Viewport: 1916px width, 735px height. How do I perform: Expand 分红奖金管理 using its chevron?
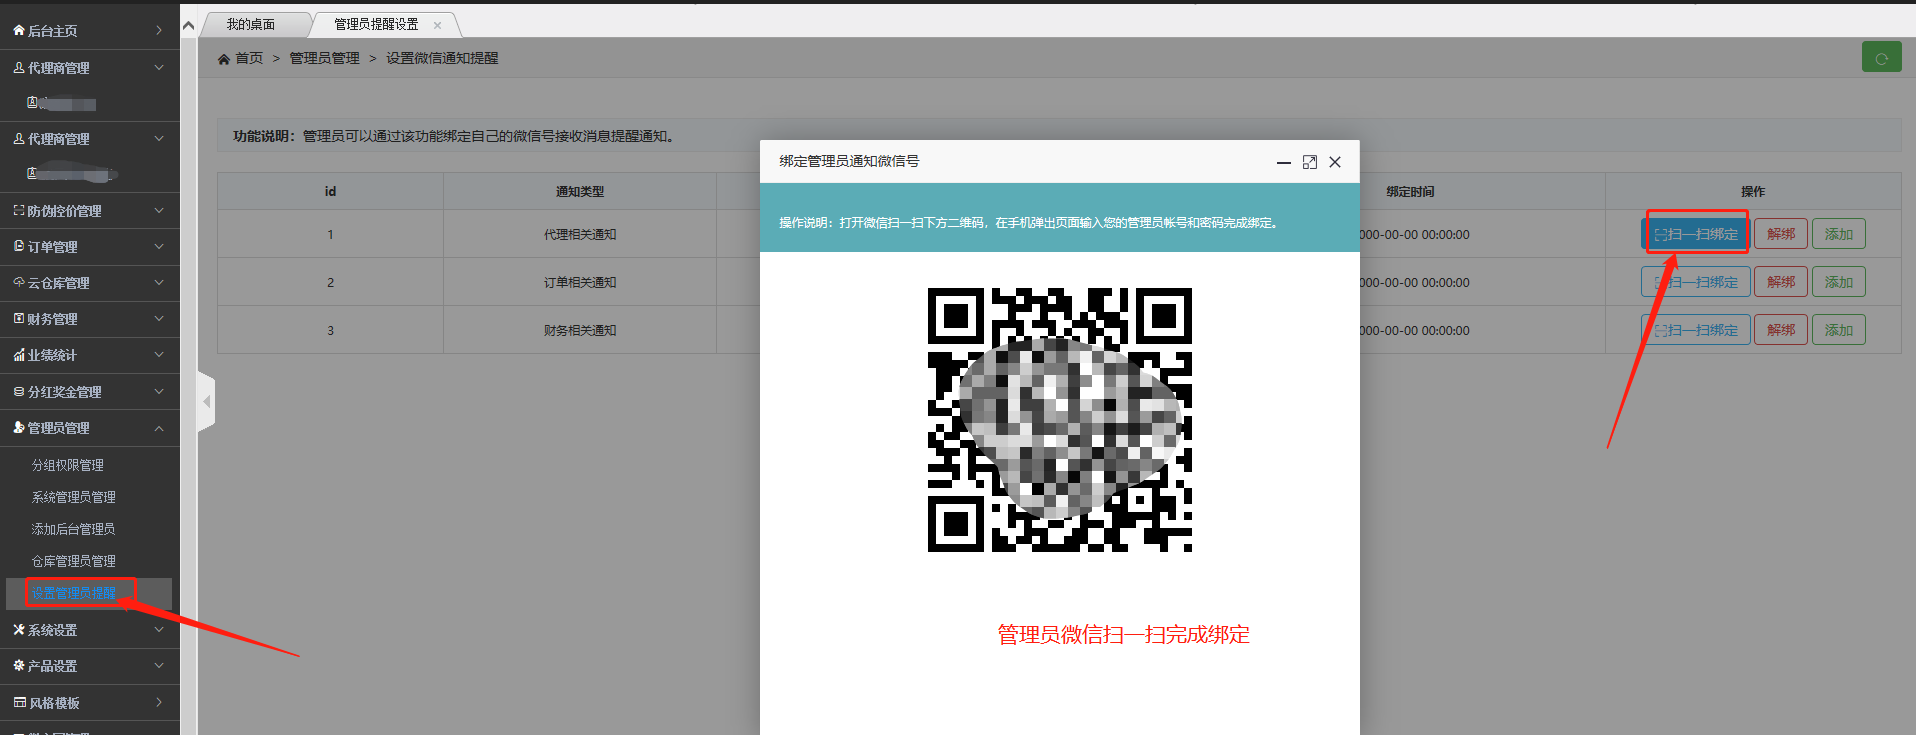point(159,392)
